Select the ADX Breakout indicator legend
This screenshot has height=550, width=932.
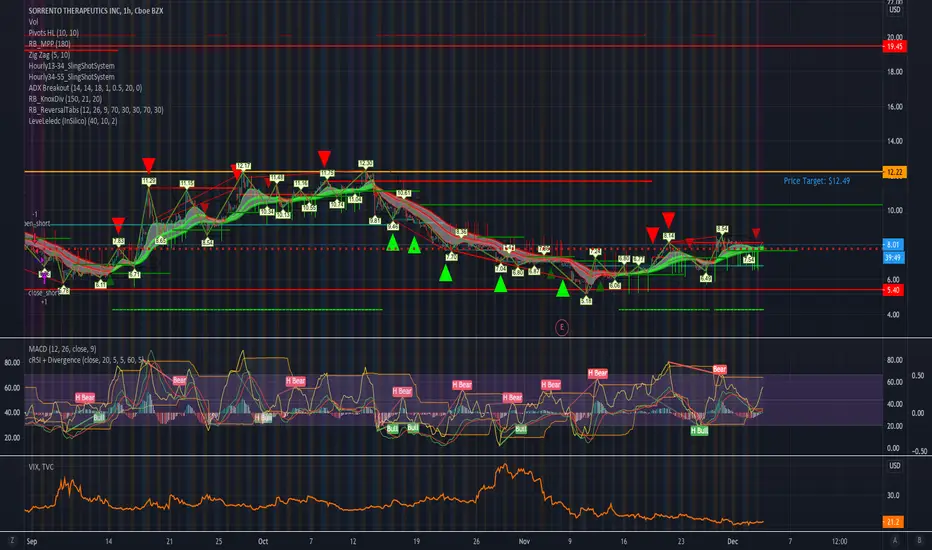85,88
